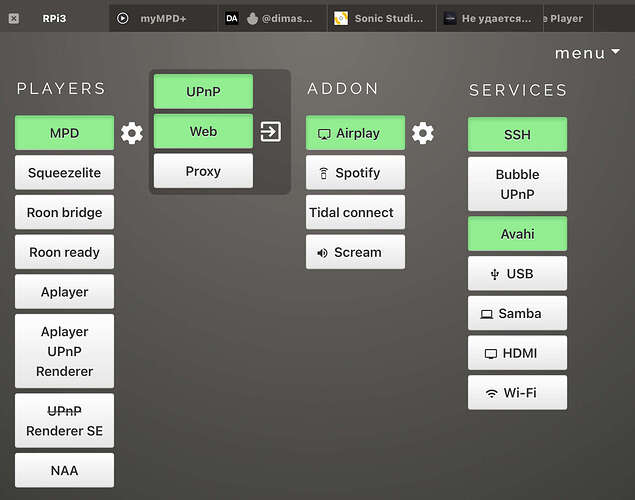Toggle MPD UPnP option

click(203, 91)
